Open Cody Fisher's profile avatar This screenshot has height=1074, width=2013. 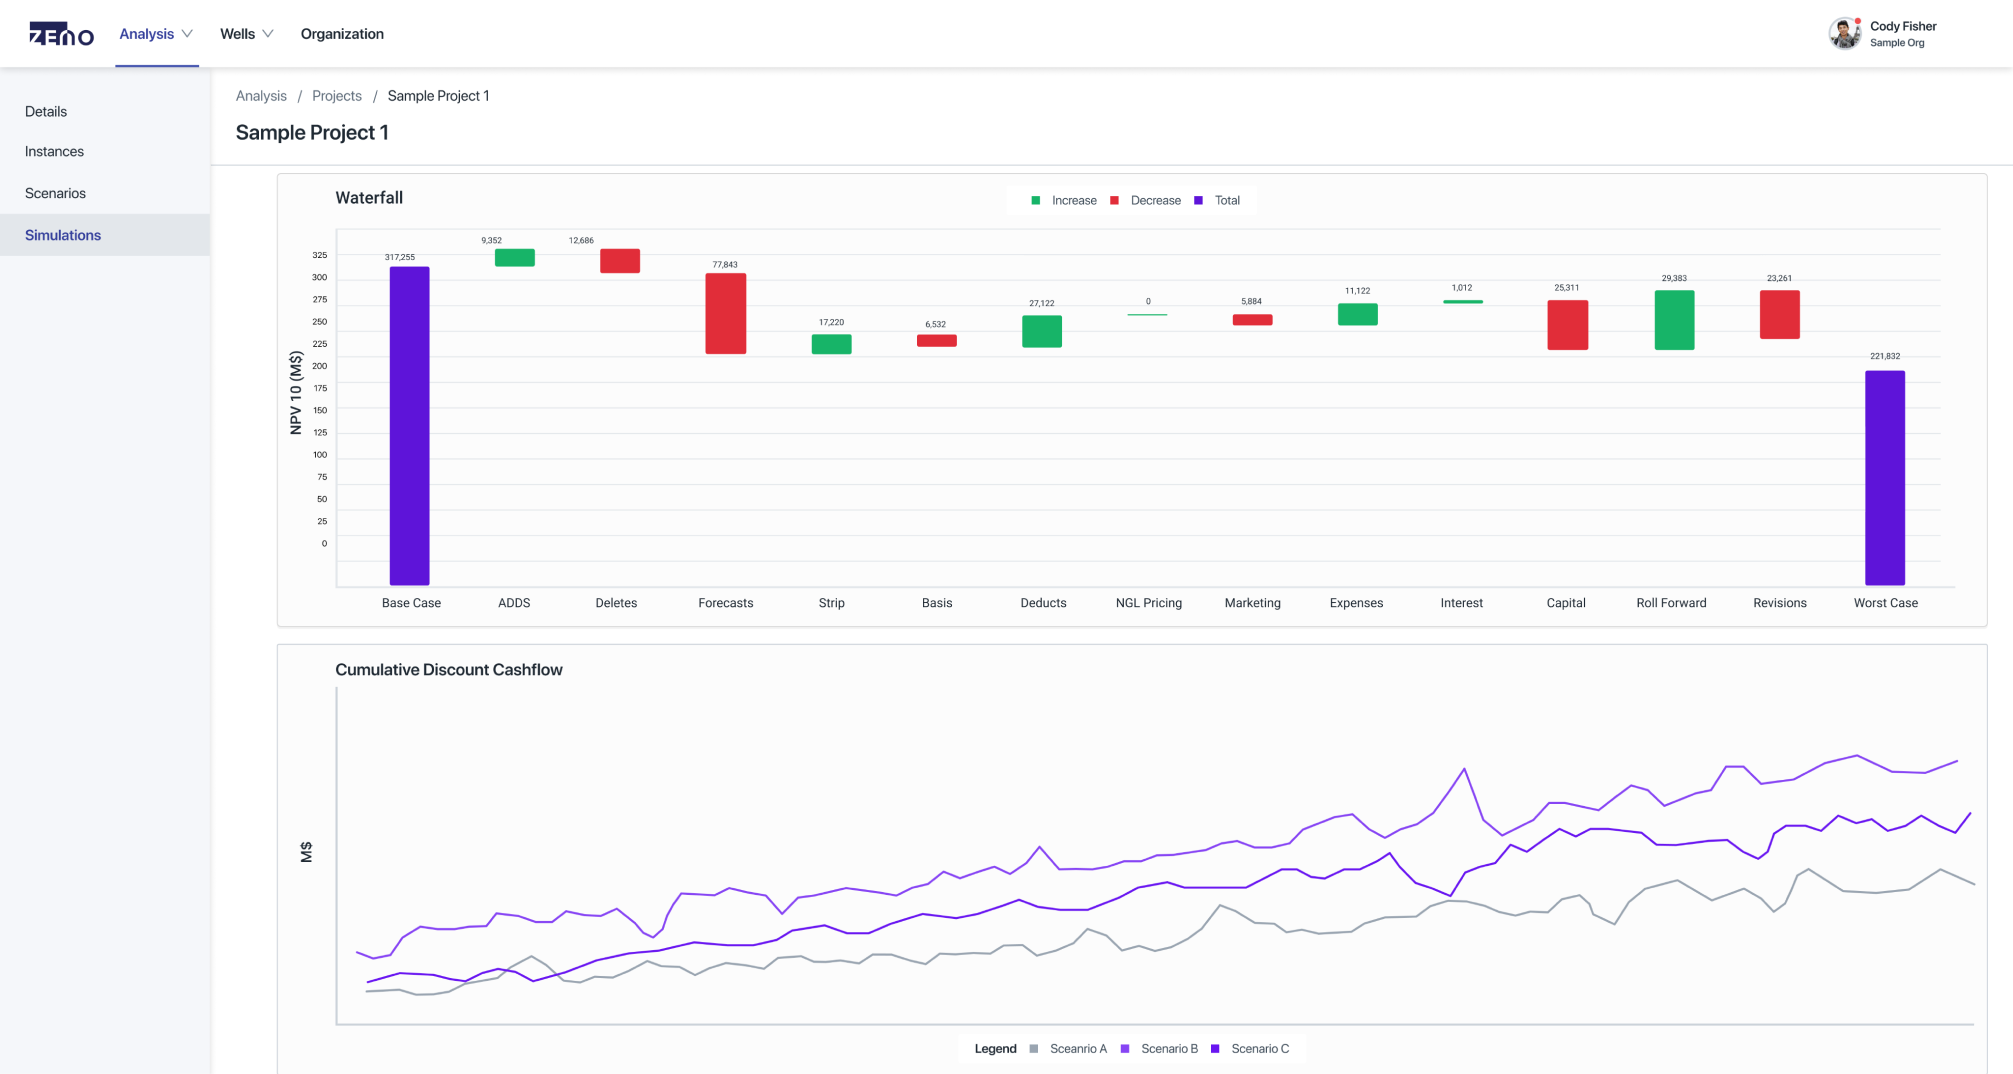coord(1845,33)
